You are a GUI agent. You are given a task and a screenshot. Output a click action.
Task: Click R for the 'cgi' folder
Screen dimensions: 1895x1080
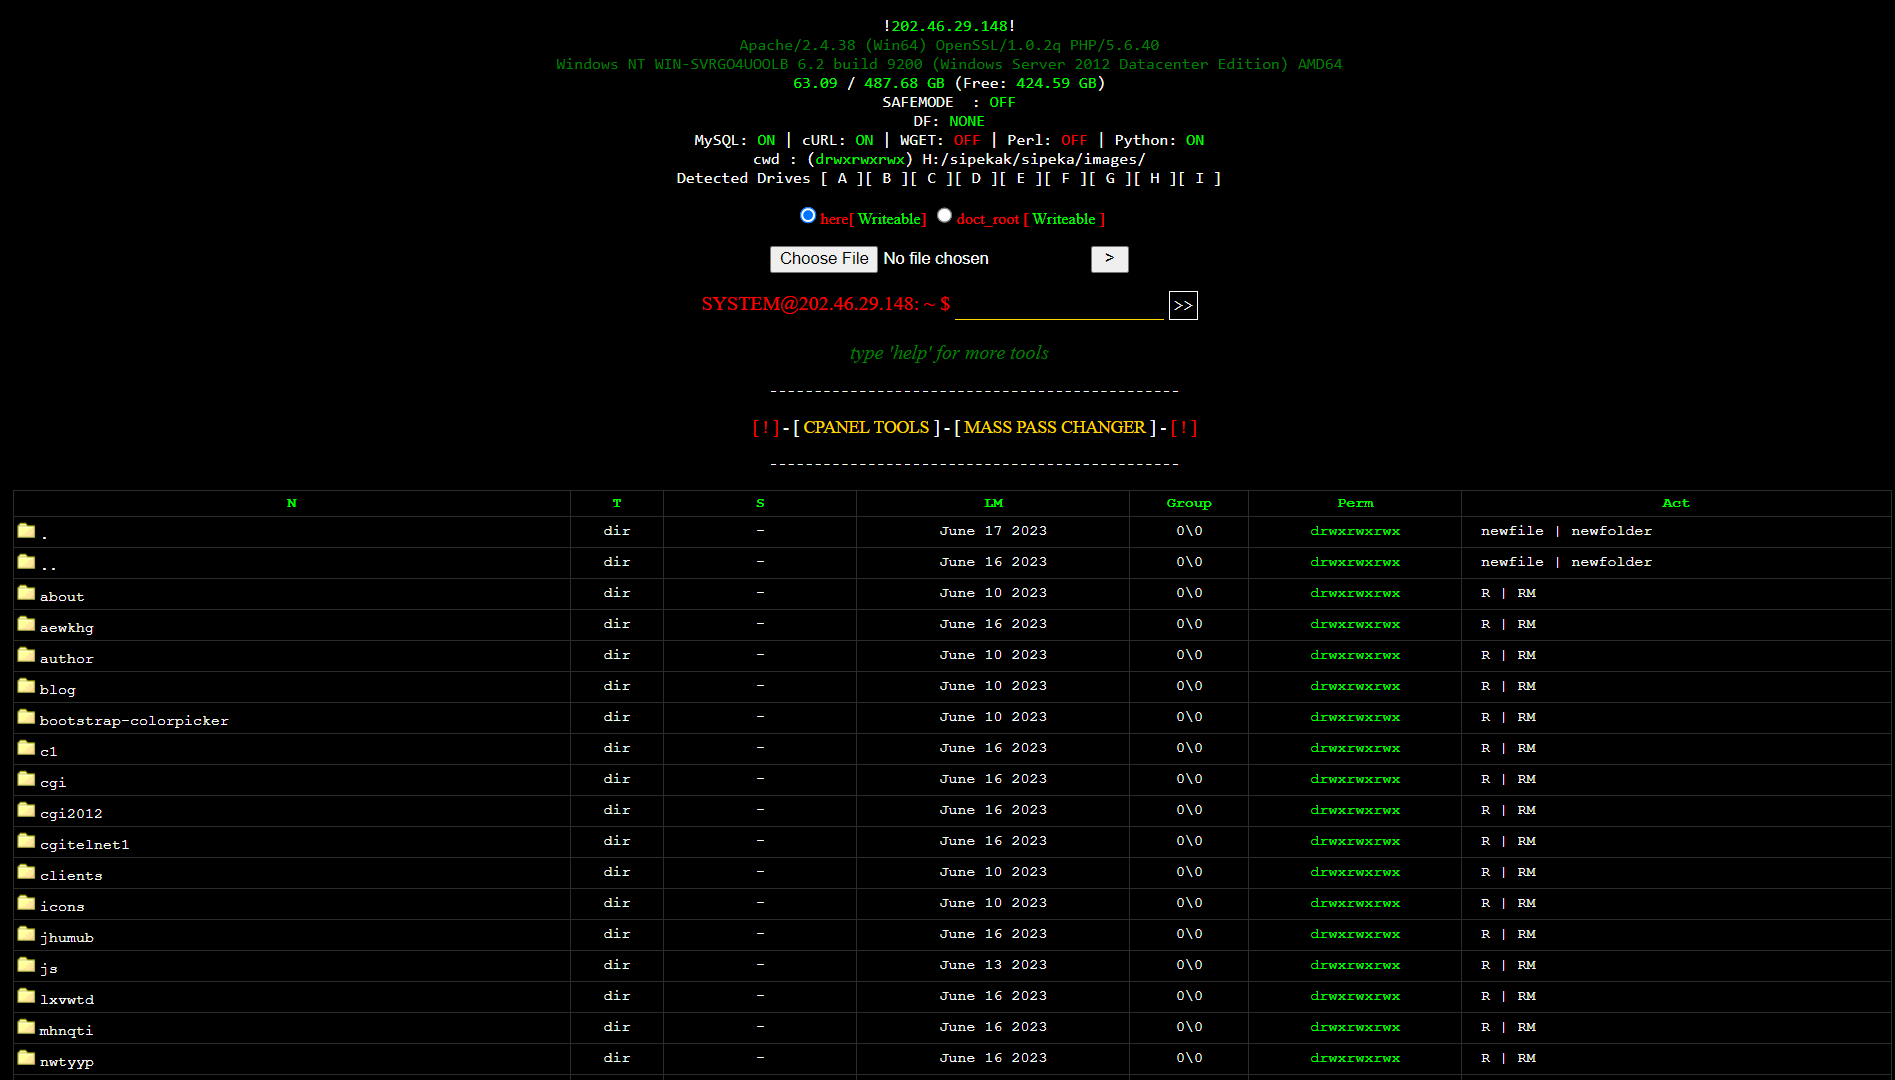(1486, 779)
